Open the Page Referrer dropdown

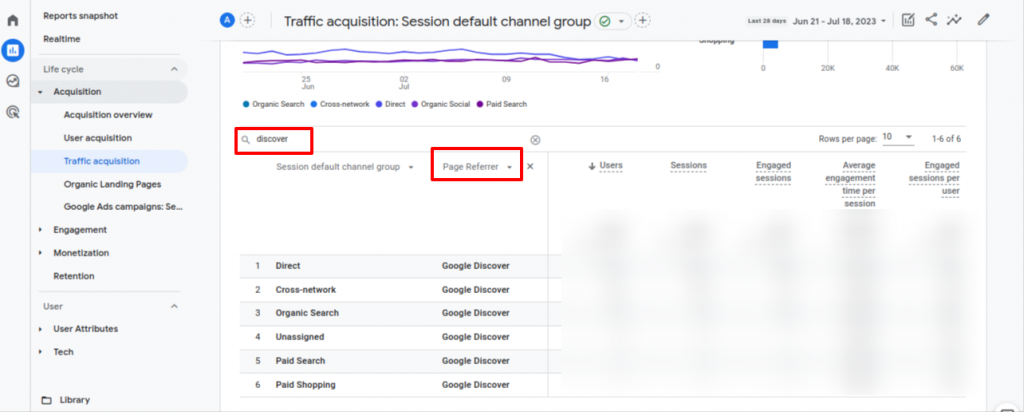pos(477,167)
